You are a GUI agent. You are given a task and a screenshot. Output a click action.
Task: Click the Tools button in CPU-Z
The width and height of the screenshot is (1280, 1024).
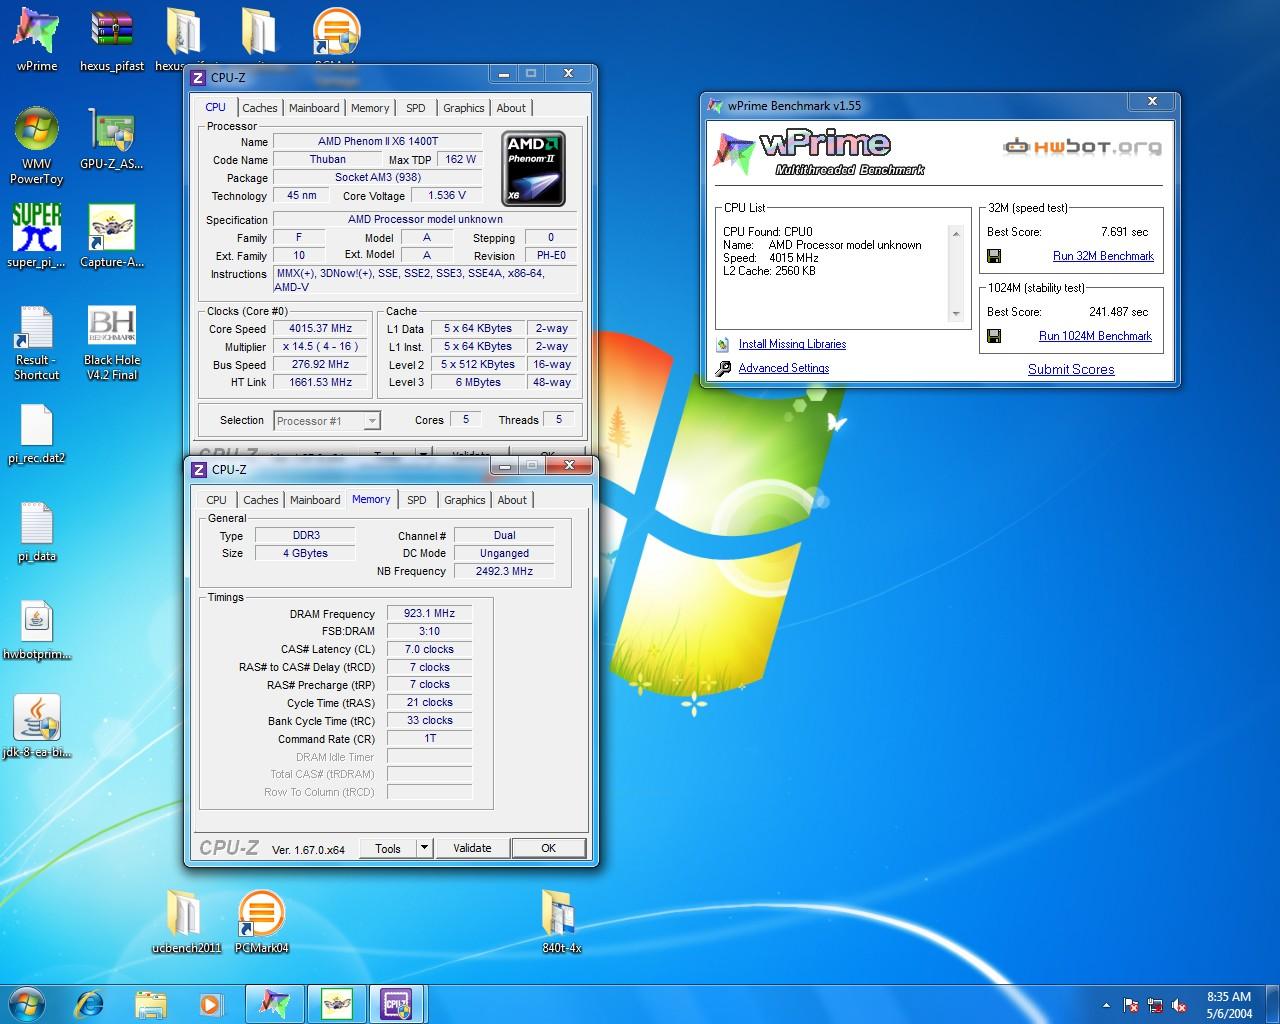(x=388, y=848)
